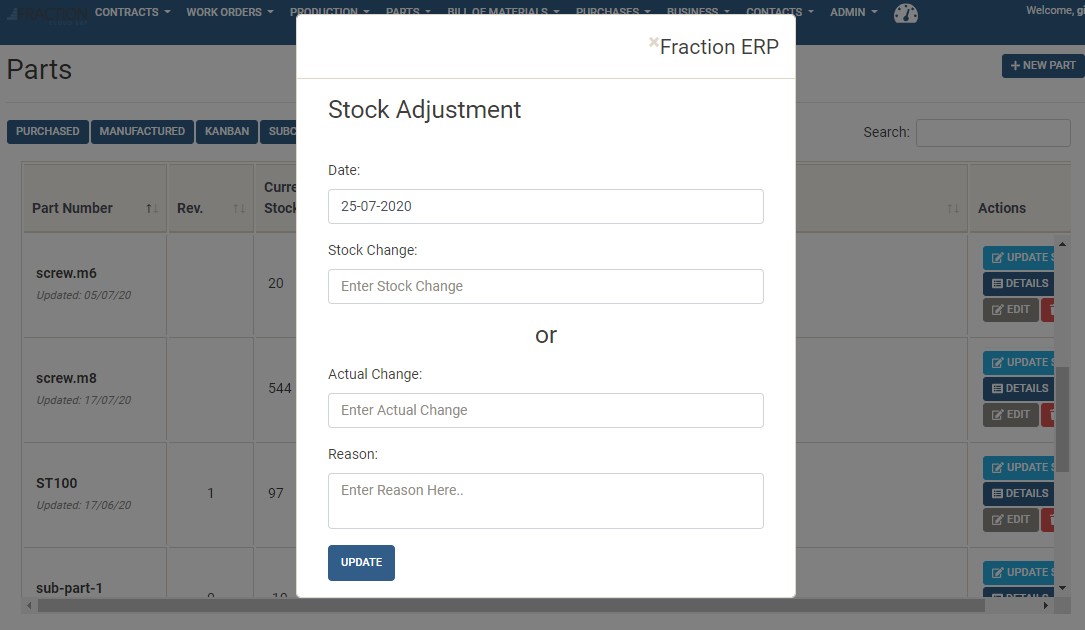Filter parts by Kanban
Screen dimensions: 1085x630
227,131
